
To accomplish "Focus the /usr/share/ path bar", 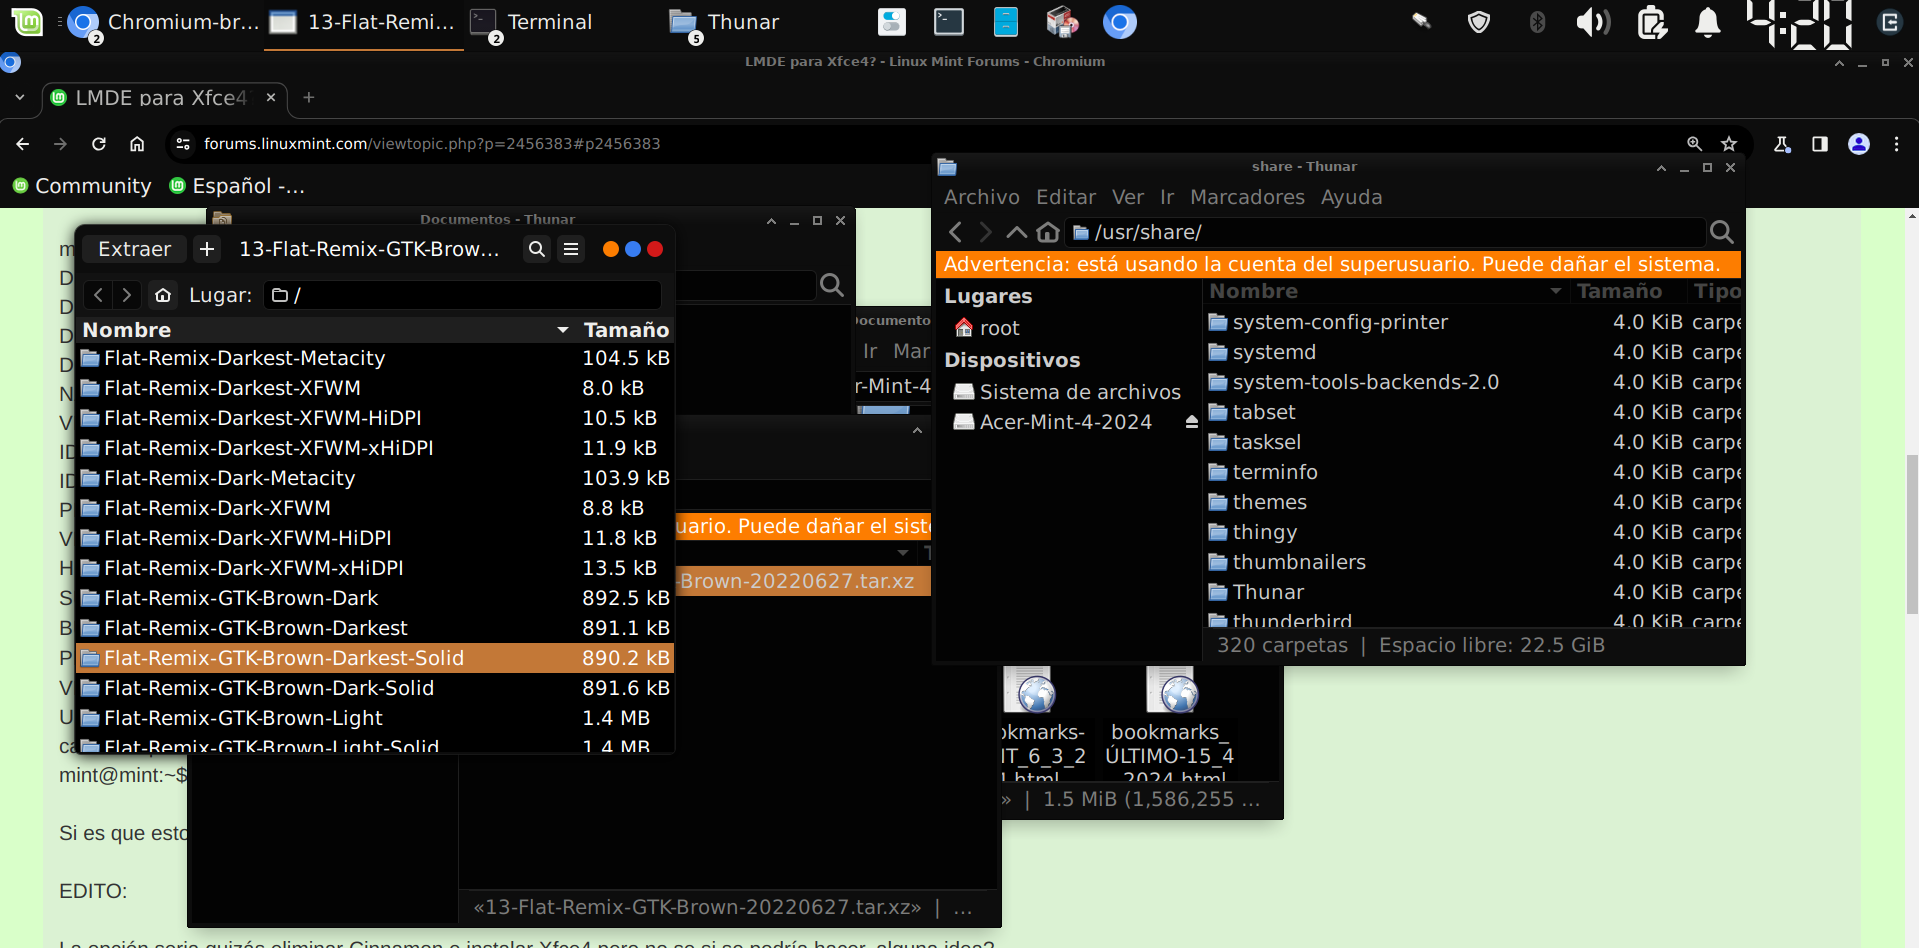I will pos(1384,232).
